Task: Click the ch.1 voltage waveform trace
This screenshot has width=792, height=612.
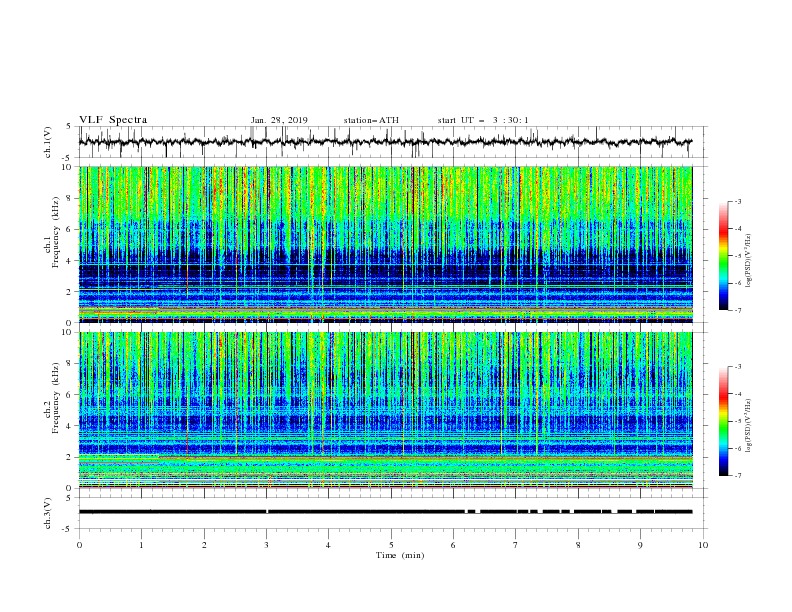Action: (x=385, y=142)
